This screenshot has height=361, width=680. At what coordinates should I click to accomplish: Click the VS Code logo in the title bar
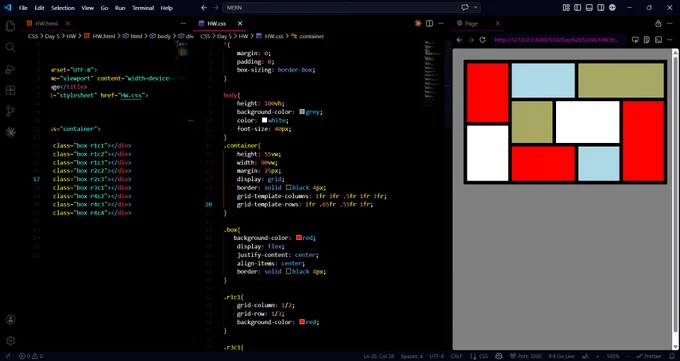click(7, 8)
